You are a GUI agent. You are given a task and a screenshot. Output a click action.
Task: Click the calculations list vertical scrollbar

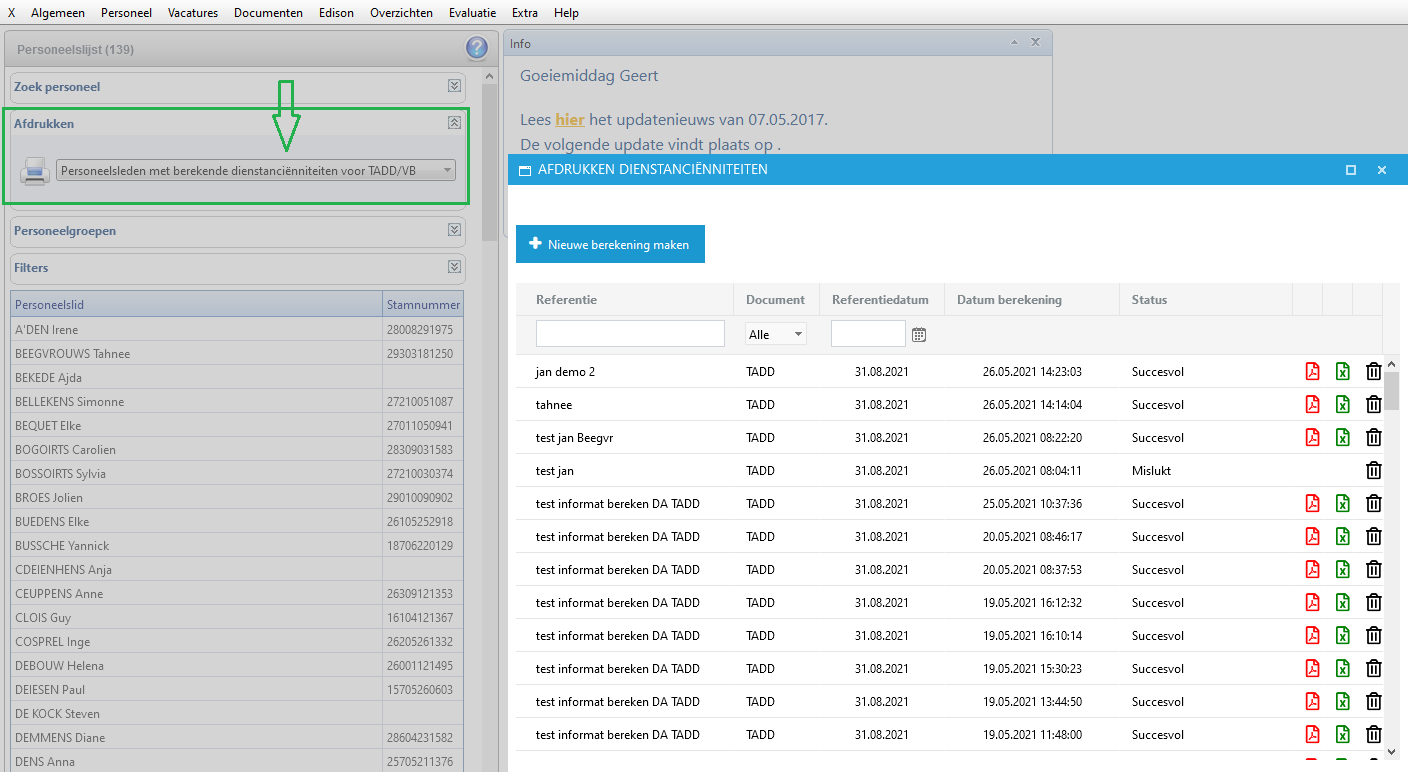point(1391,391)
